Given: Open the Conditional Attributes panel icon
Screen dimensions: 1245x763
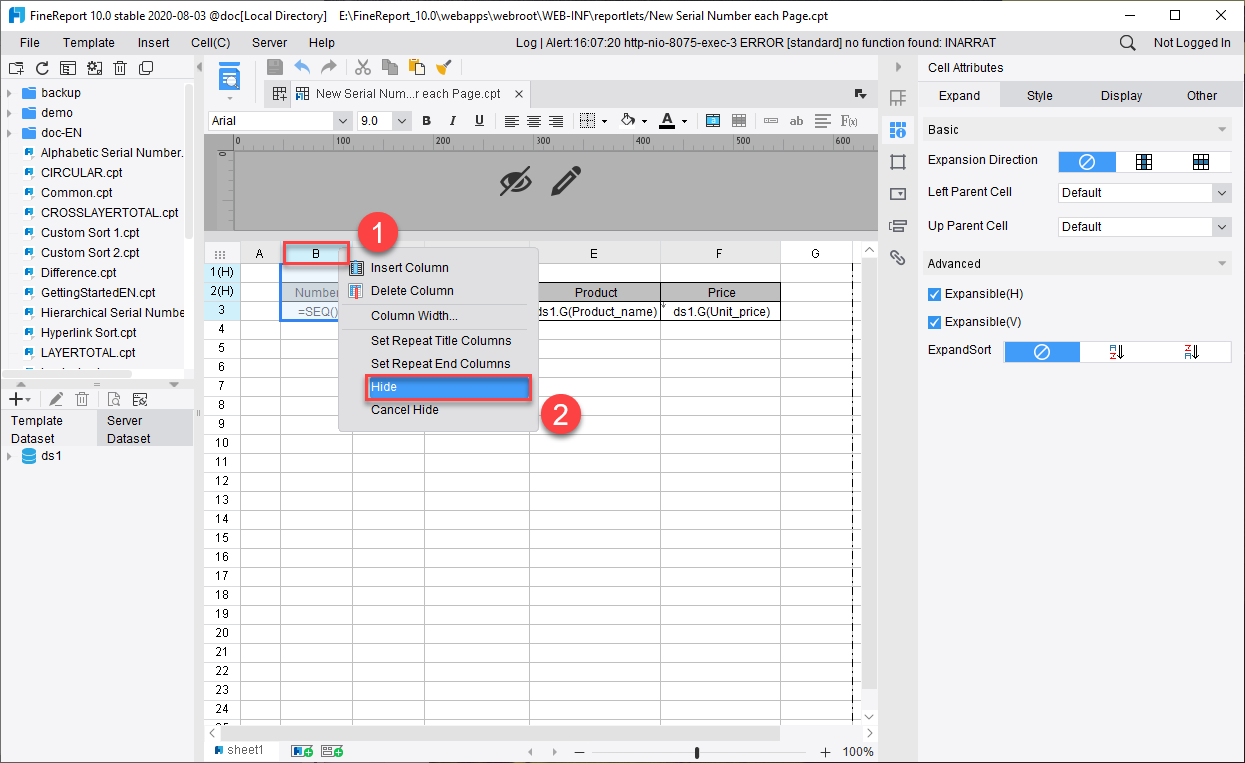Looking at the screenshot, I should pos(897,225).
